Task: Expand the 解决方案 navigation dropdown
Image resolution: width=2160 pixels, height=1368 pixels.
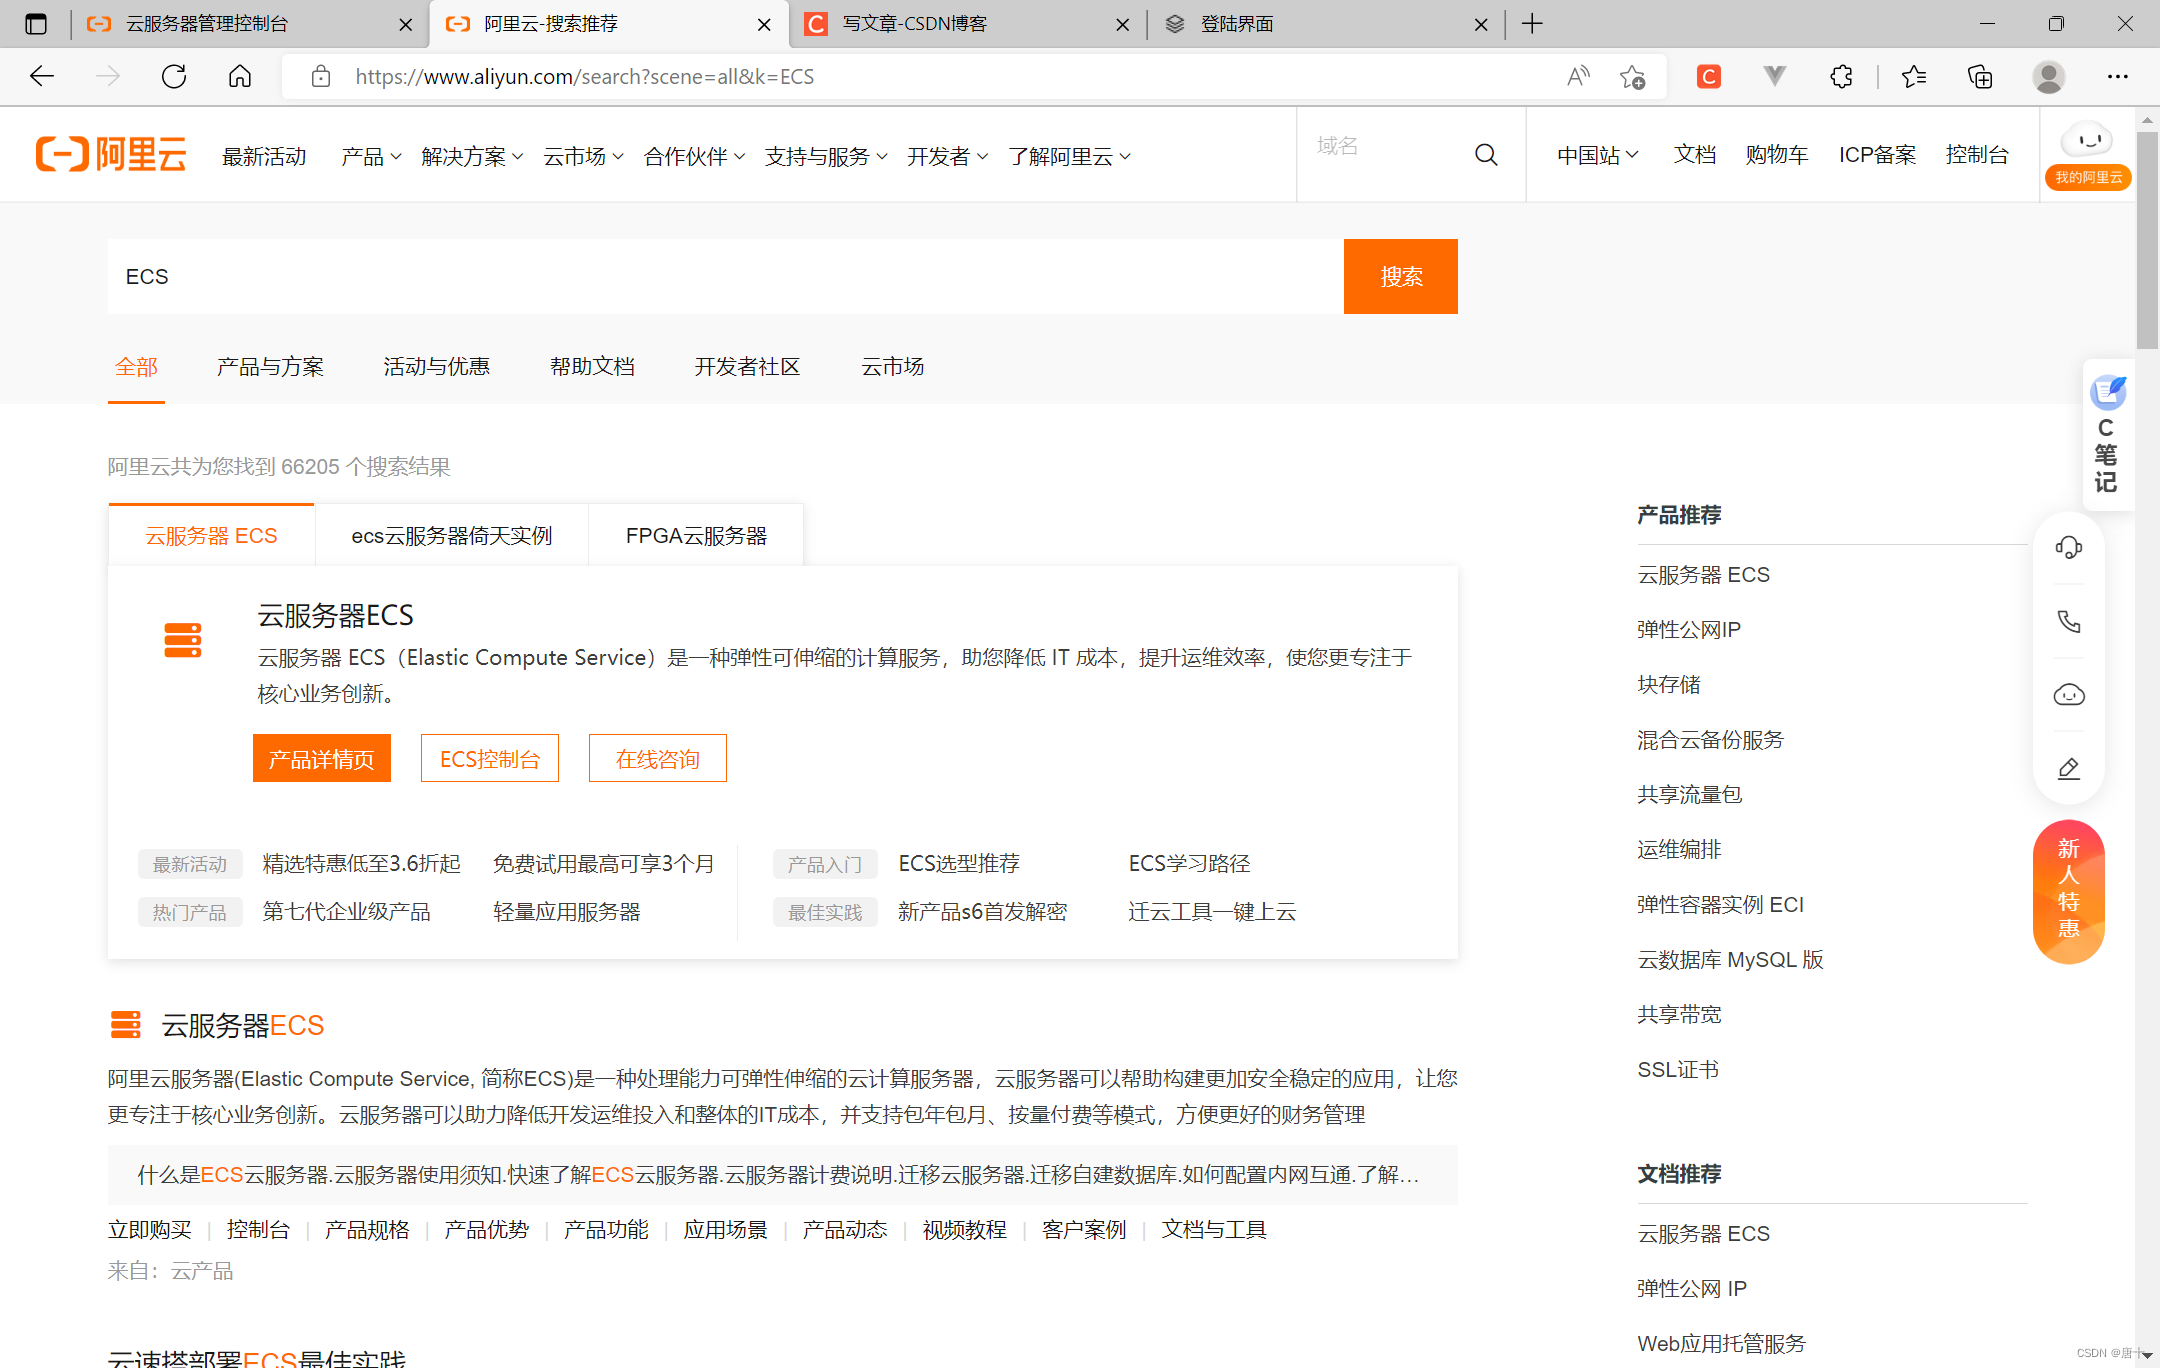Action: (x=472, y=157)
